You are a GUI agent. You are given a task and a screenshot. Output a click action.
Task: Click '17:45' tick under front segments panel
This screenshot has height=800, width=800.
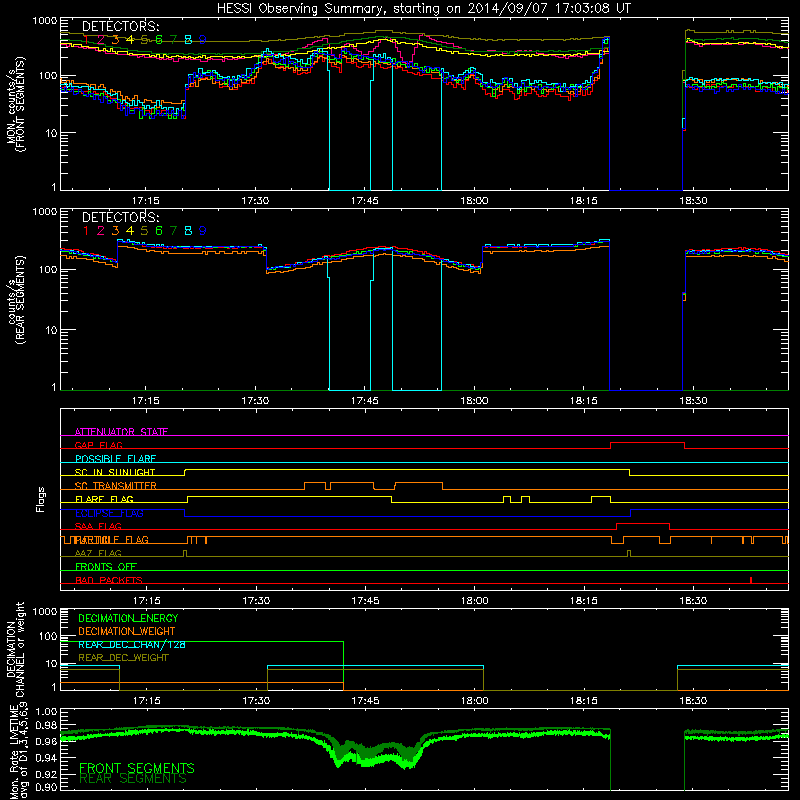pos(365,201)
